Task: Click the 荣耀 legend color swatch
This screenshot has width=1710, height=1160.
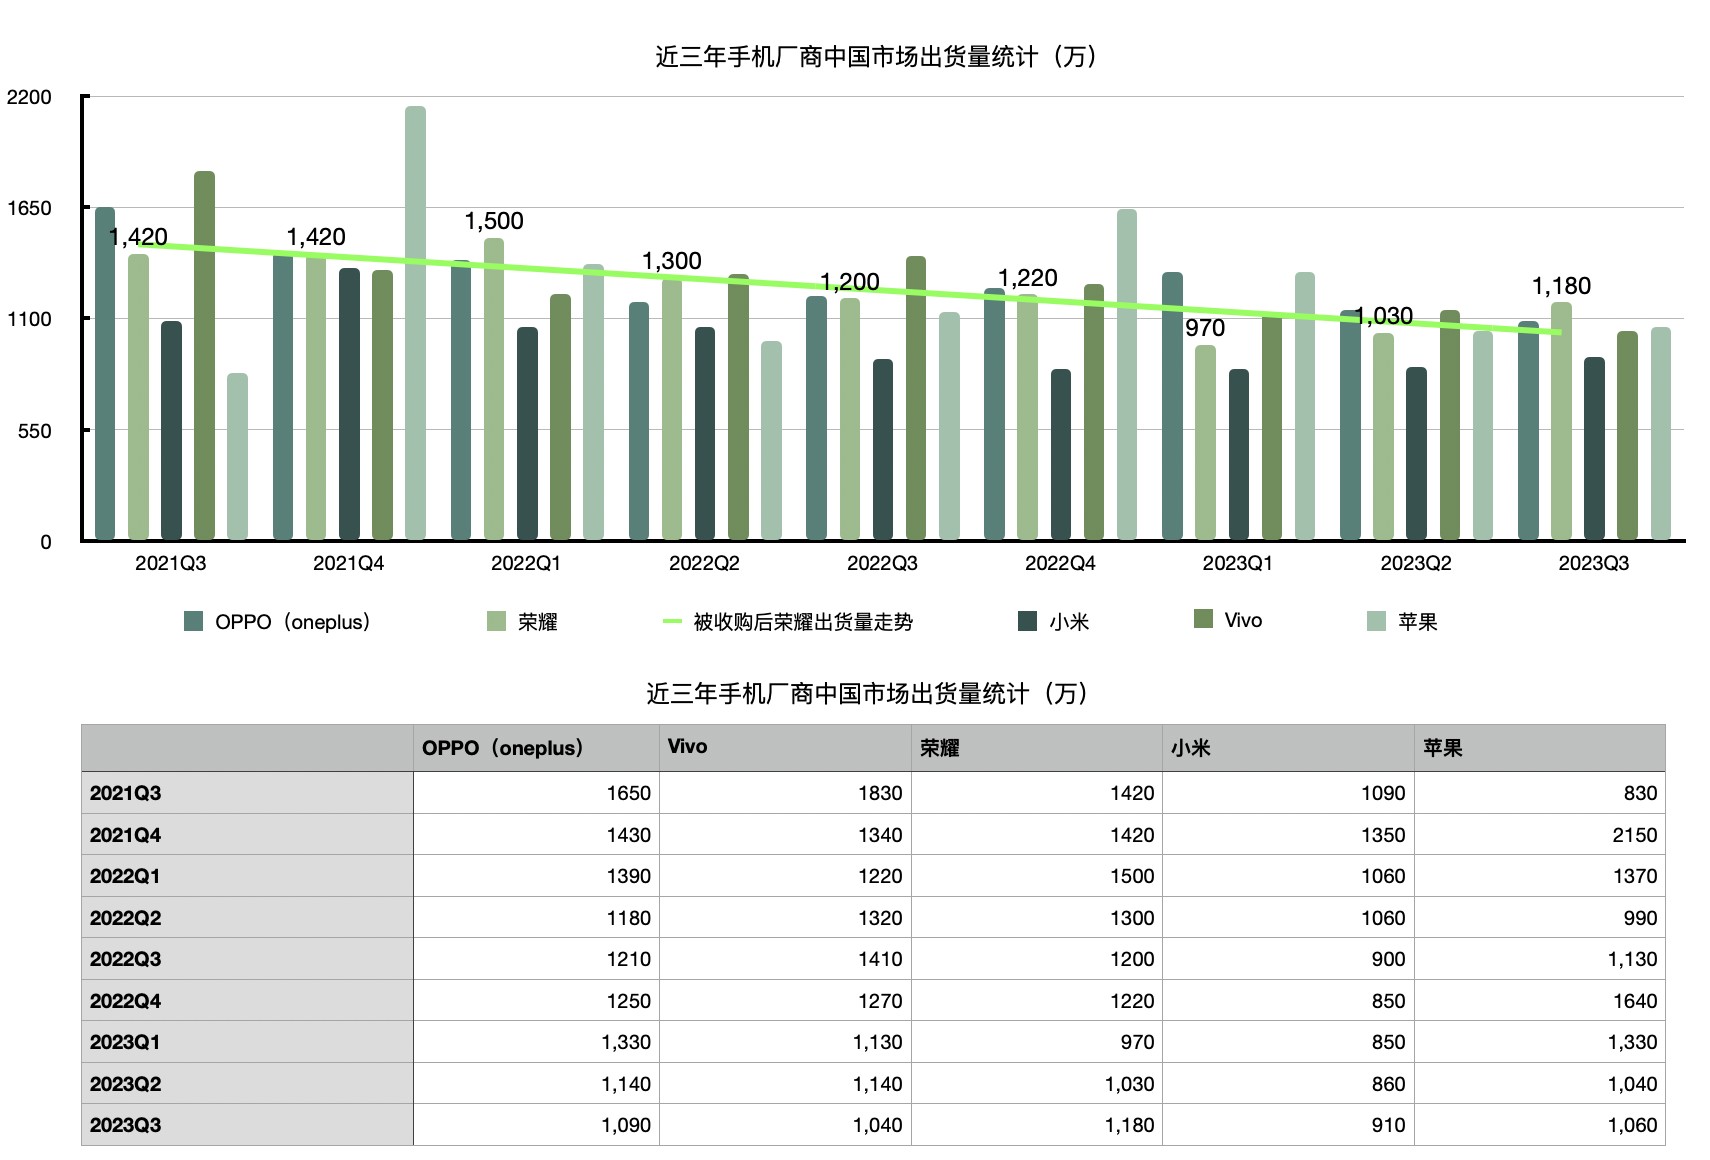Action: (496, 621)
